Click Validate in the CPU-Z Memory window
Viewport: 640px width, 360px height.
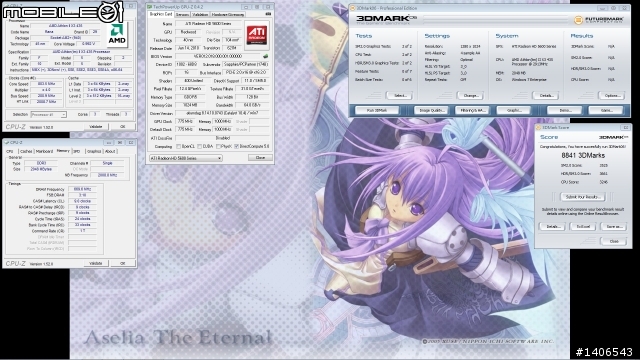pyautogui.click(x=96, y=263)
